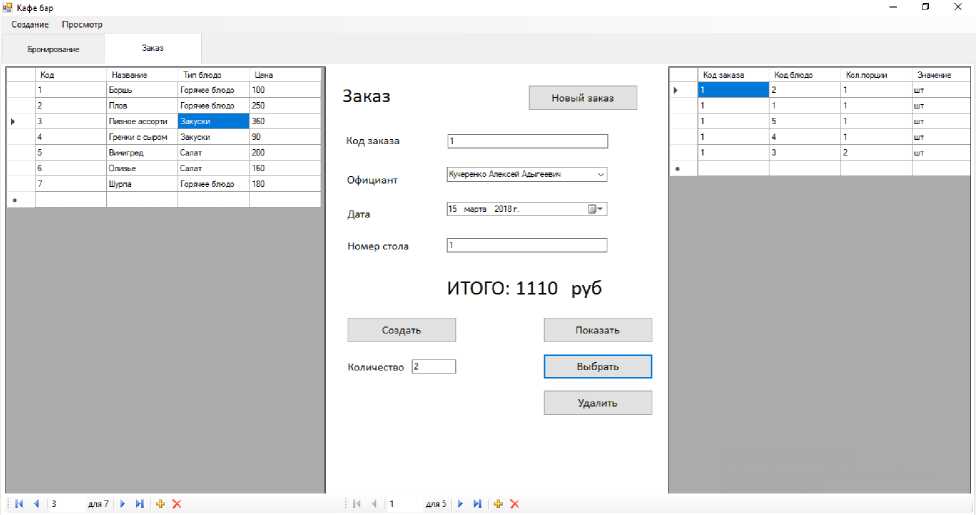
Task: Select the Винегрет cell
Action: coord(142,153)
